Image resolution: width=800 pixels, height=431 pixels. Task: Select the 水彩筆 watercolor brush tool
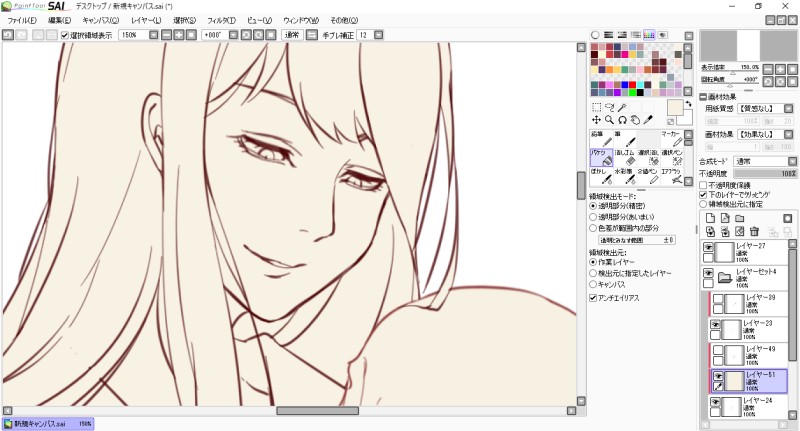[625, 176]
